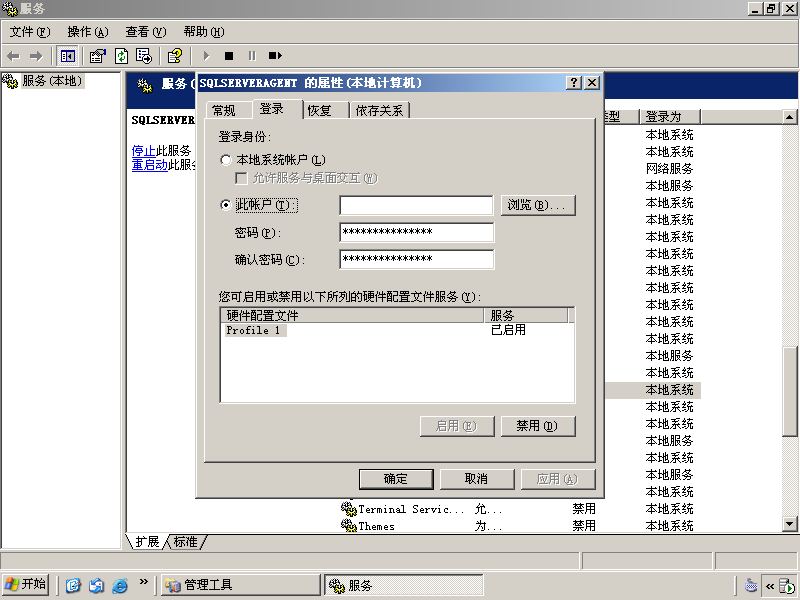Viewport: 800px width, 600px height.
Task: Click the Start Service play icon
Action: tap(206, 56)
